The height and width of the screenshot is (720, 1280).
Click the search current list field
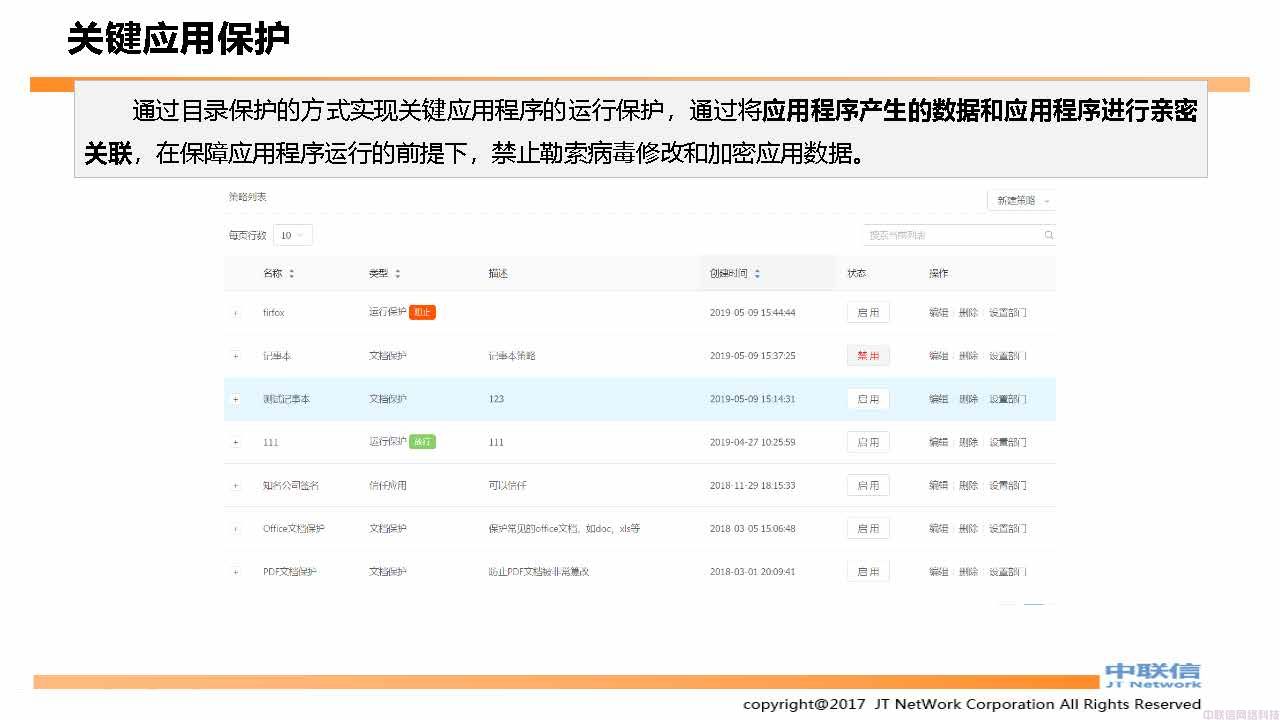(x=960, y=235)
